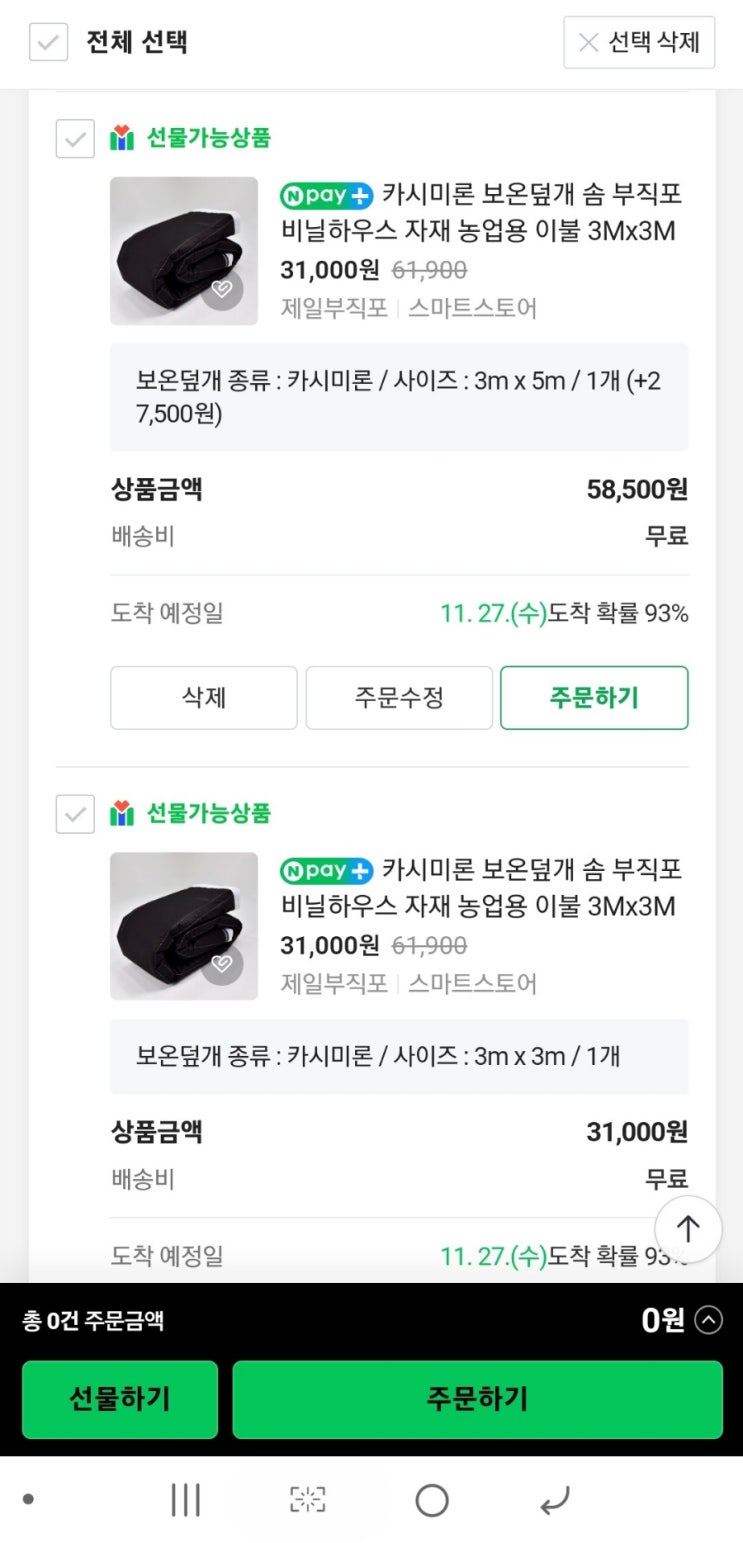Image resolution: width=743 pixels, height=1543 pixels.
Task: Tap the heart wishlist icon on first product
Action: click(x=222, y=289)
